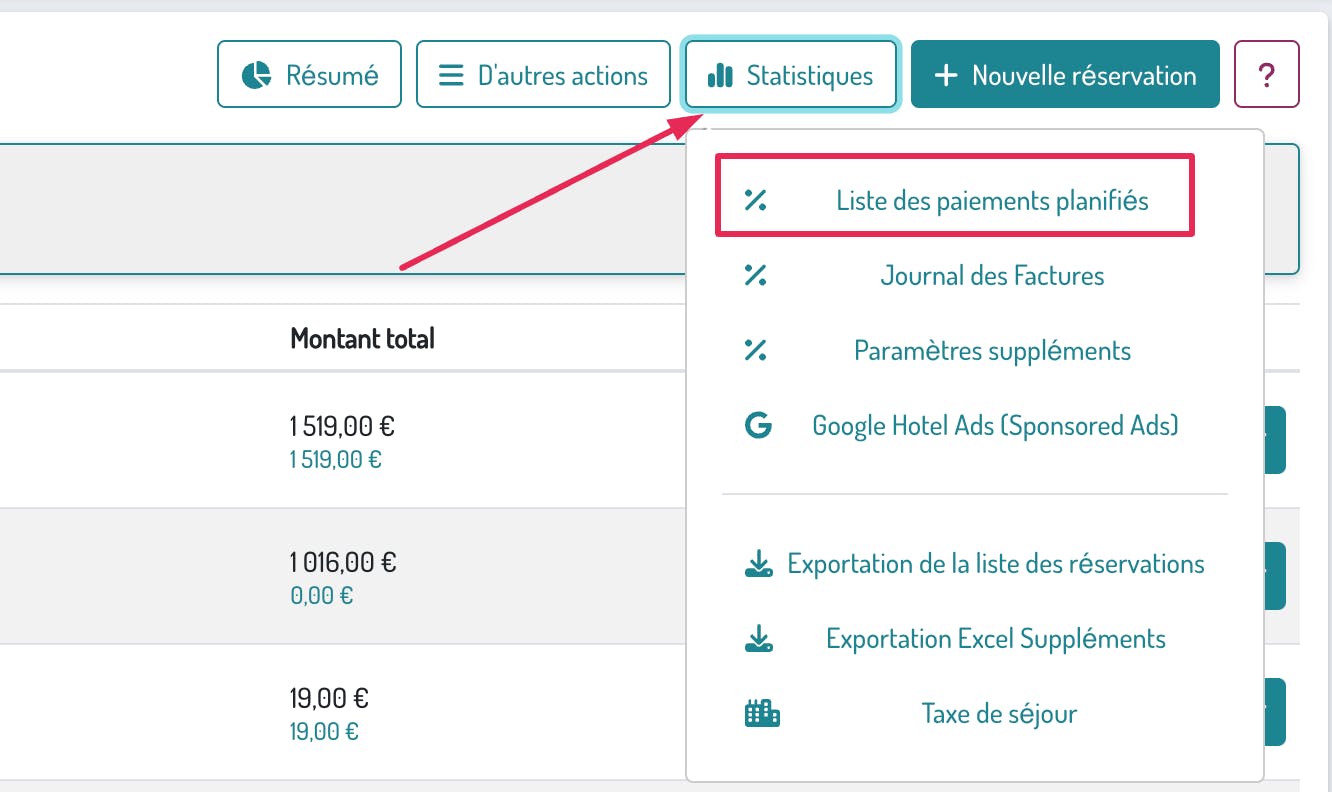Viewport: 1332px width, 792px height.
Task: Collapse the Statistiques dropdown menu
Action: (x=790, y=75)
